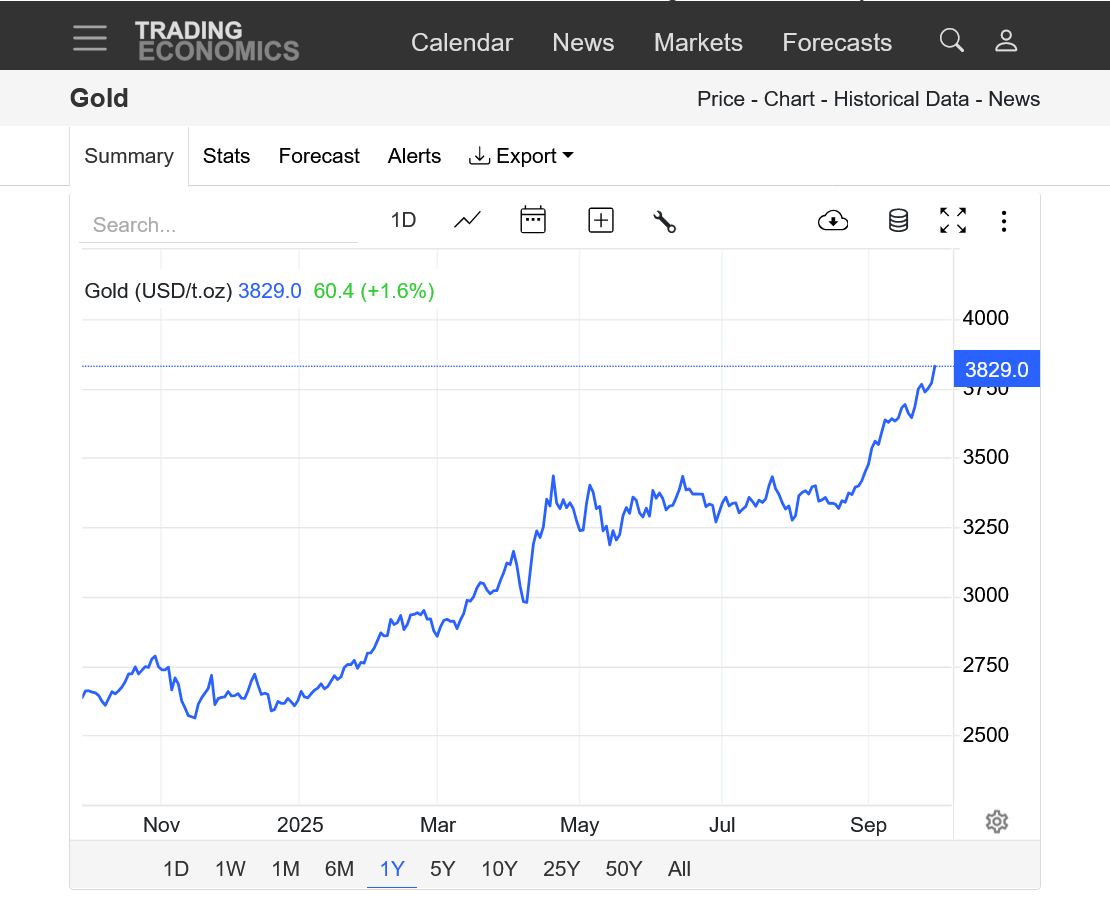Expand the Export dropdown
The height and width of the screenshot is (901, 1110).
pyautogui.click(x=521, y=156)
